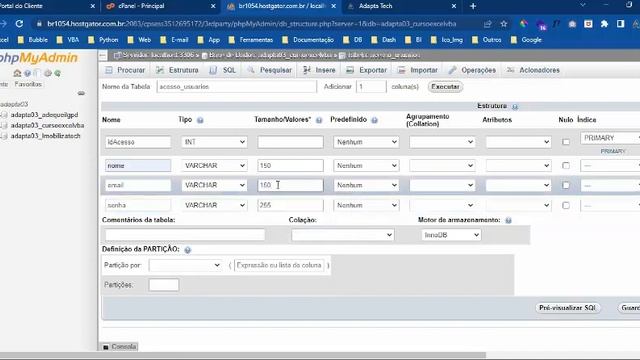Image resolution: width=640 pixels, height=360 pixels.
Task: Open the Operações tab
Action: click(472, 70)
